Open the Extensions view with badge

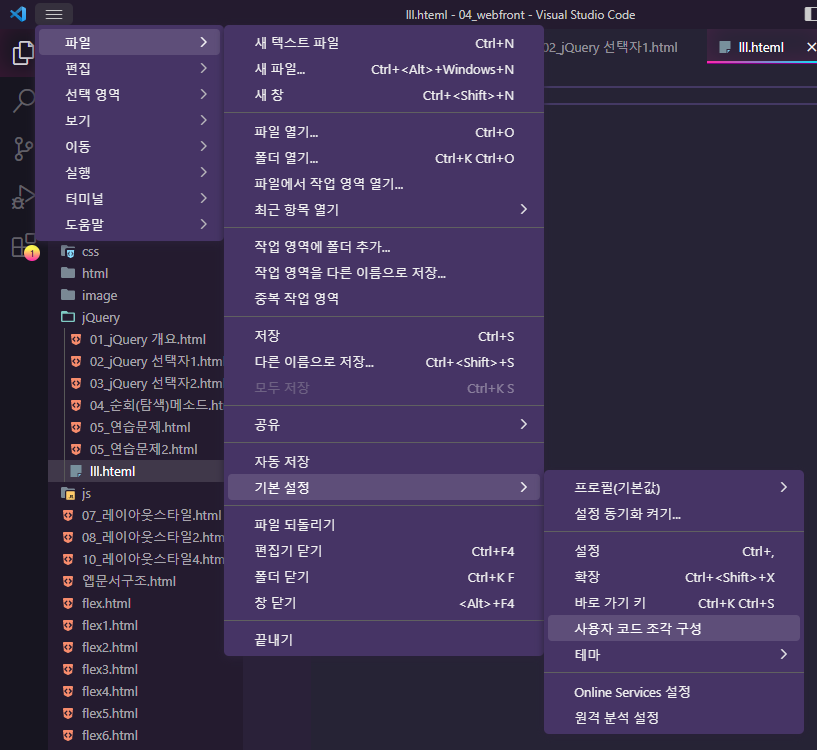[24, 246]
